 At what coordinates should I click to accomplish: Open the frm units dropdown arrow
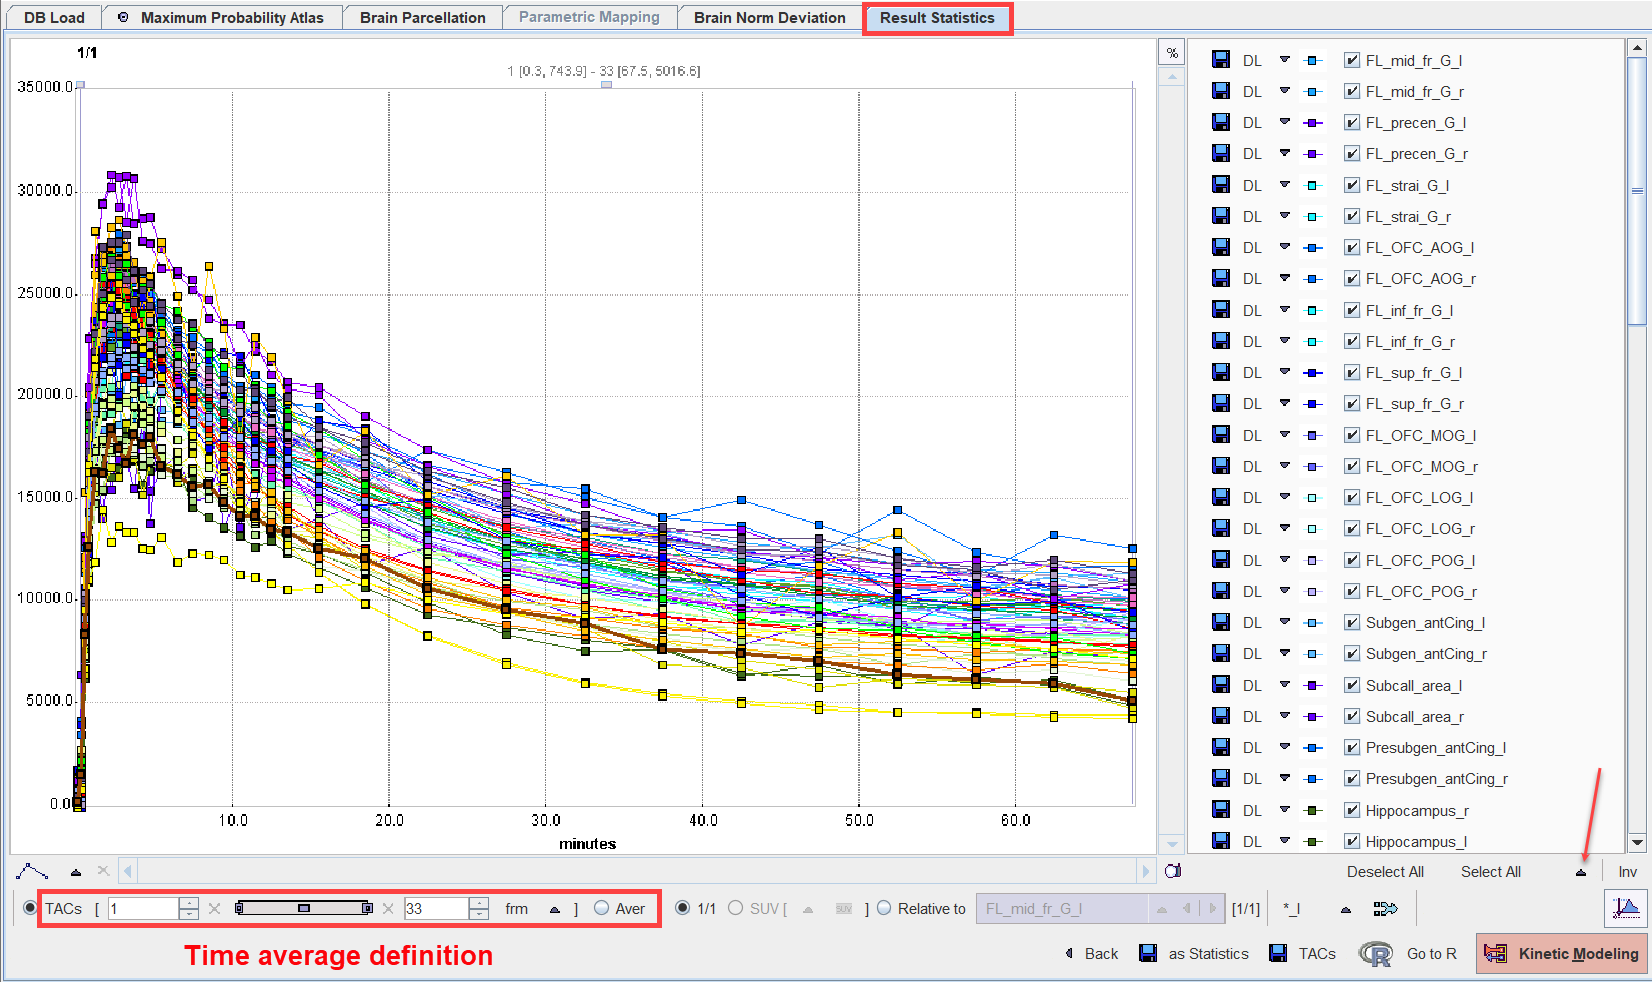555,909
